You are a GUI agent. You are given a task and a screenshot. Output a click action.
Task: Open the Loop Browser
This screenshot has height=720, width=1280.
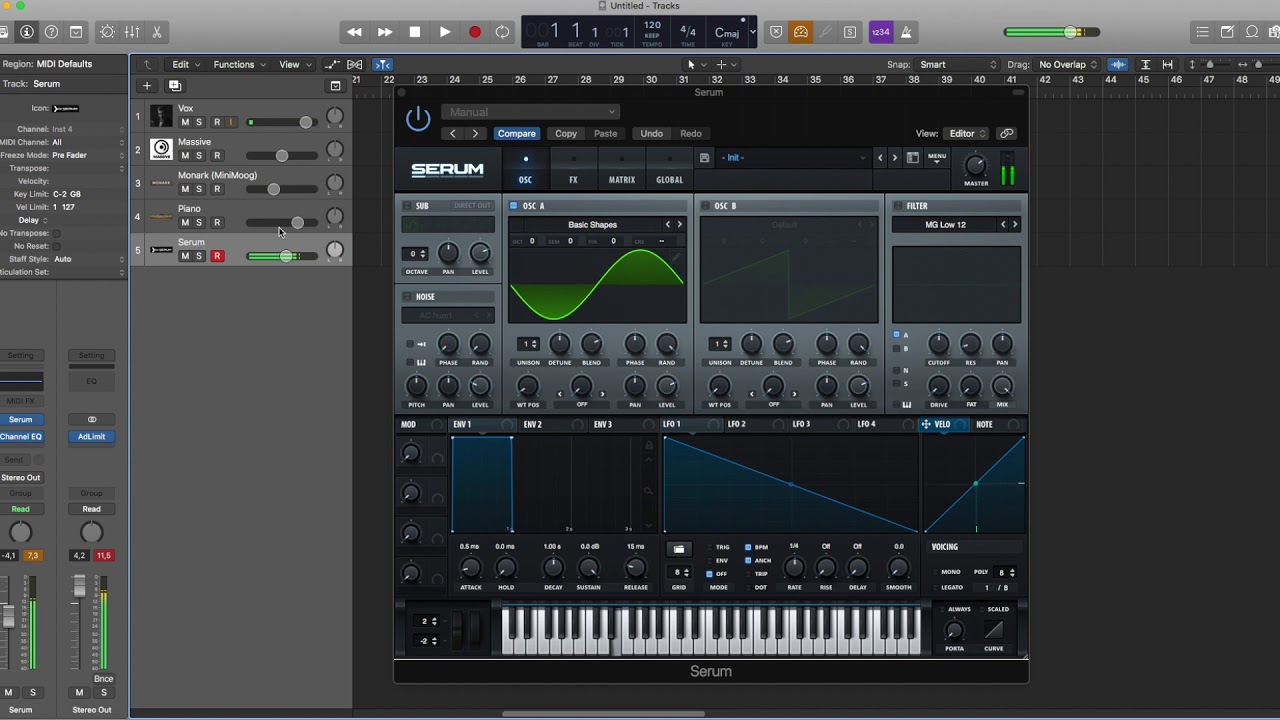tap(1252, 32)
